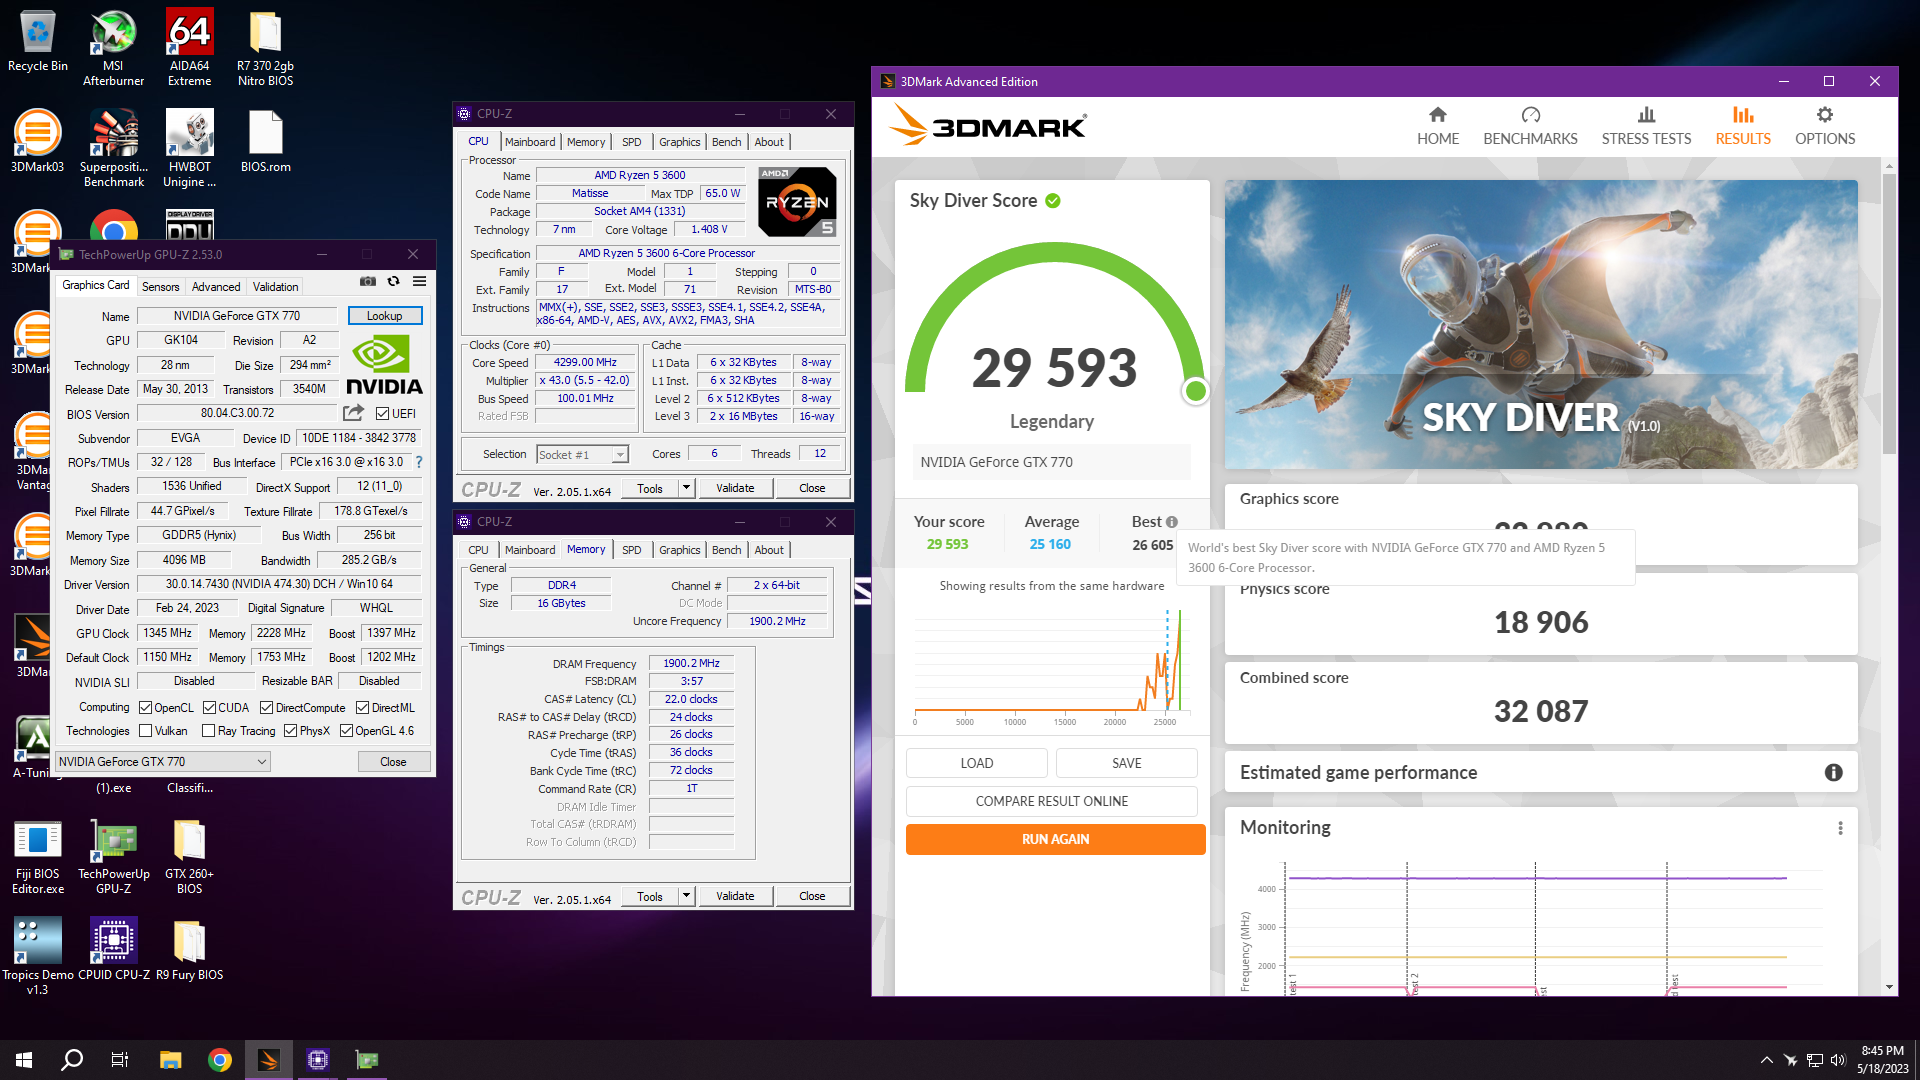The width and height of the screenshot is (1920, 1080).
Task: Click the BIOS export share icon in GPU-Z
Action: [x=353, y=413]
